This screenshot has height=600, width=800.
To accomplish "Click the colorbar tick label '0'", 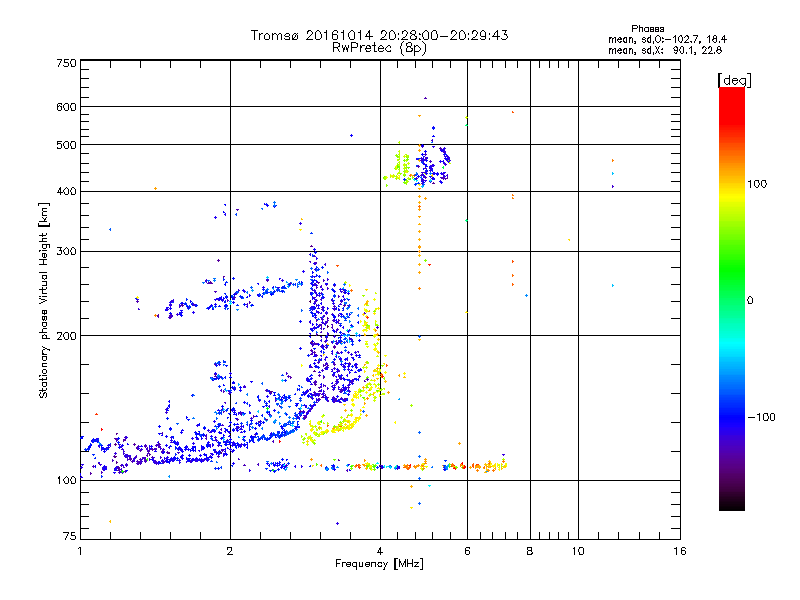I will (750, 301).
